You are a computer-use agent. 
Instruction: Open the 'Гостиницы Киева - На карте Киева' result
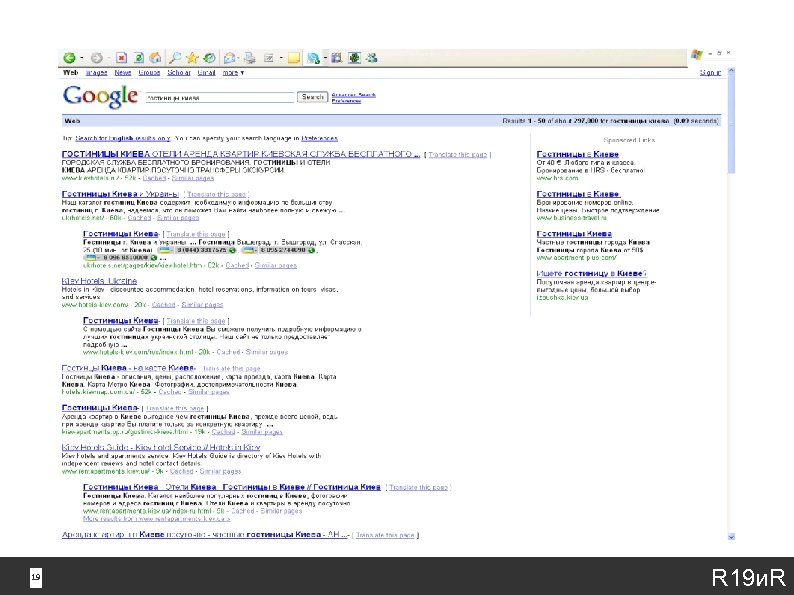(x=128, y=368)
